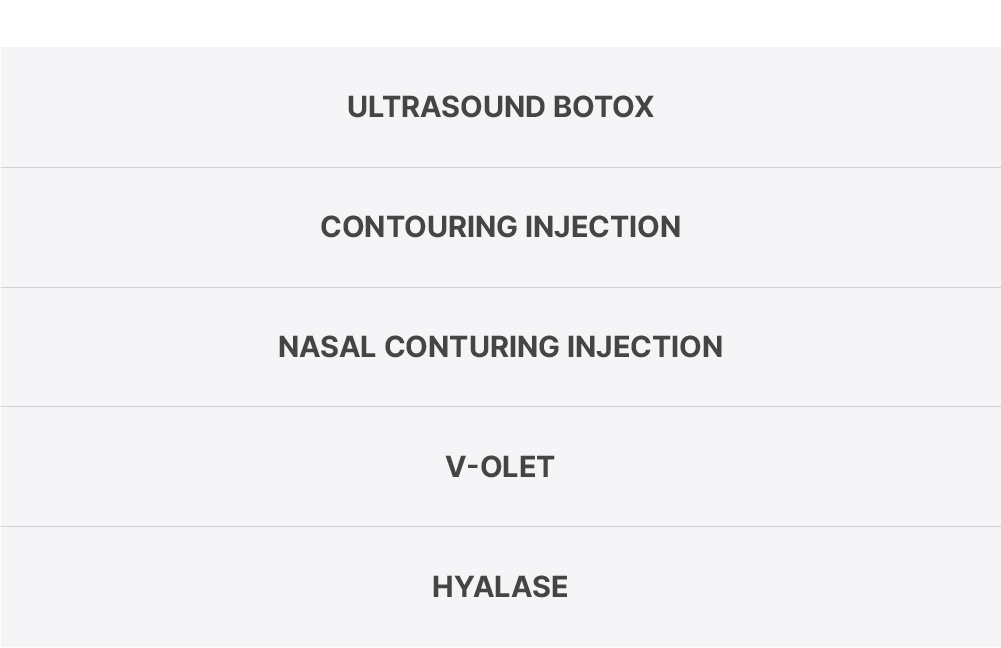Tap the row containing CONTOURING INJECTION
The height and width of the screenshot is (648, 1001).
click(x=500, y=227)
